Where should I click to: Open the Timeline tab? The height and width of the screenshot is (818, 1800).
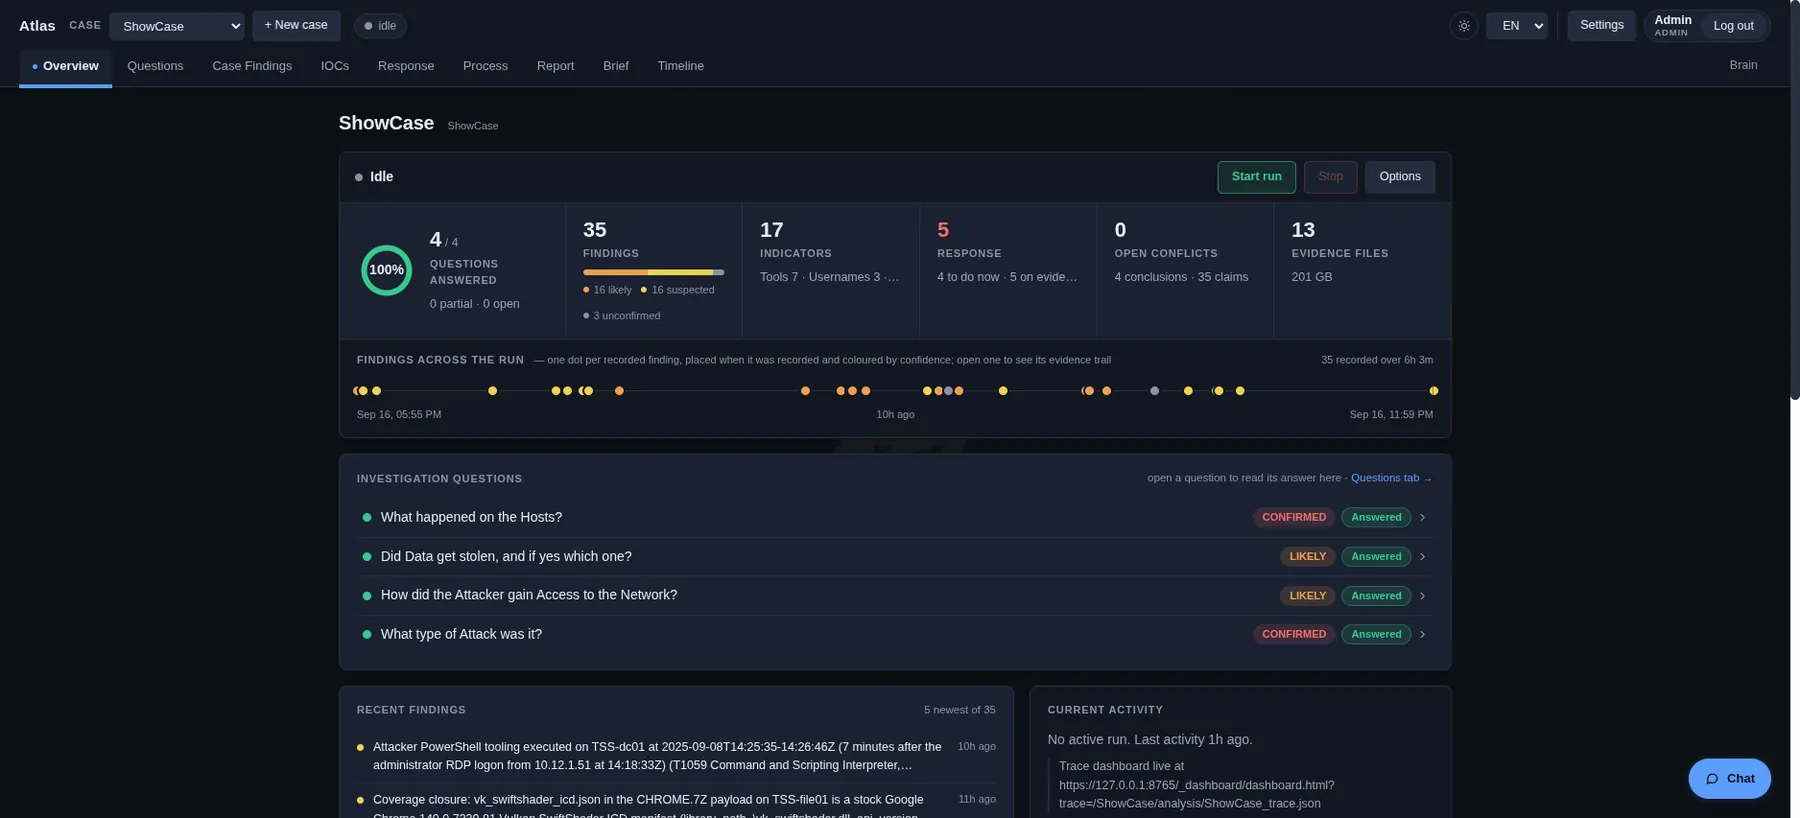click(x=680, y=66)
